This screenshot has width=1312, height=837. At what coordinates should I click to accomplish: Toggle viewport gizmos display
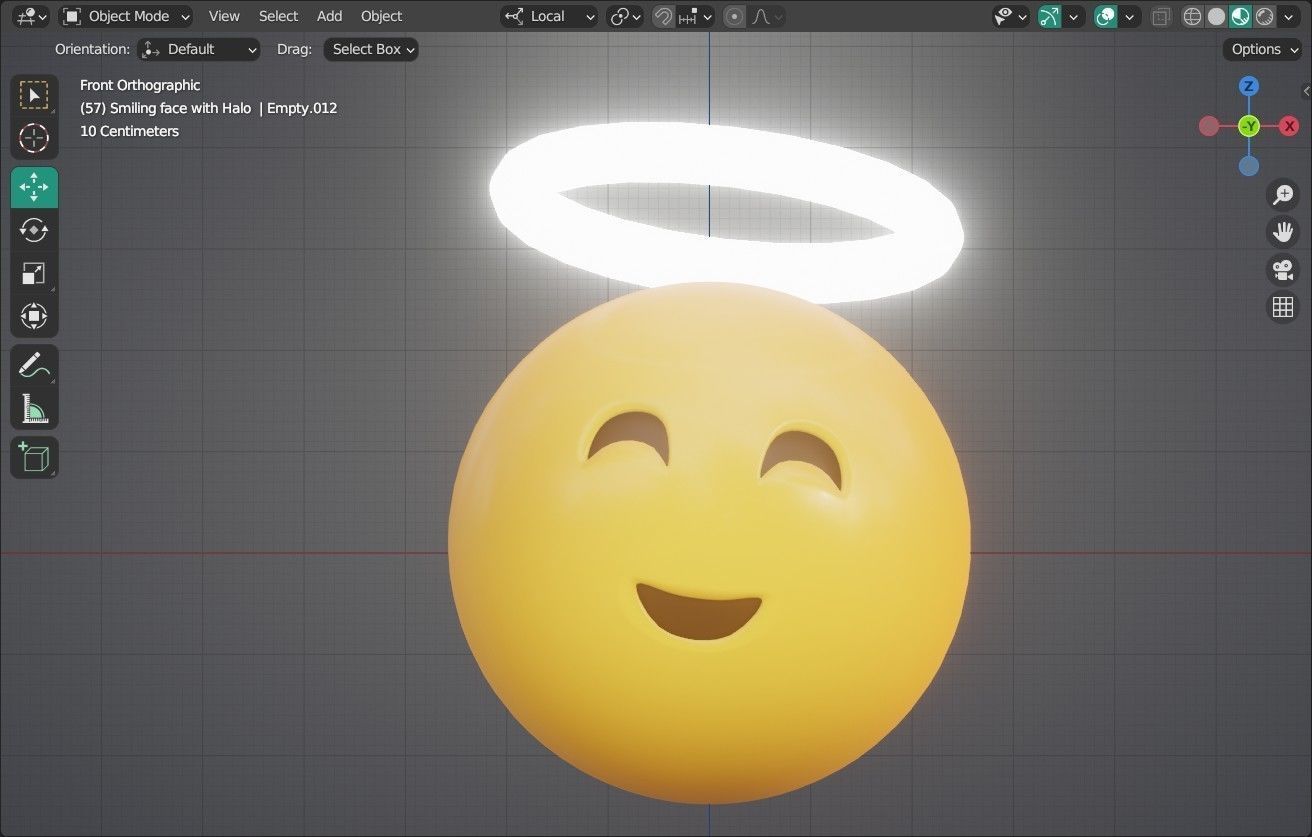pyautogui.click(x=1049, y=16)
